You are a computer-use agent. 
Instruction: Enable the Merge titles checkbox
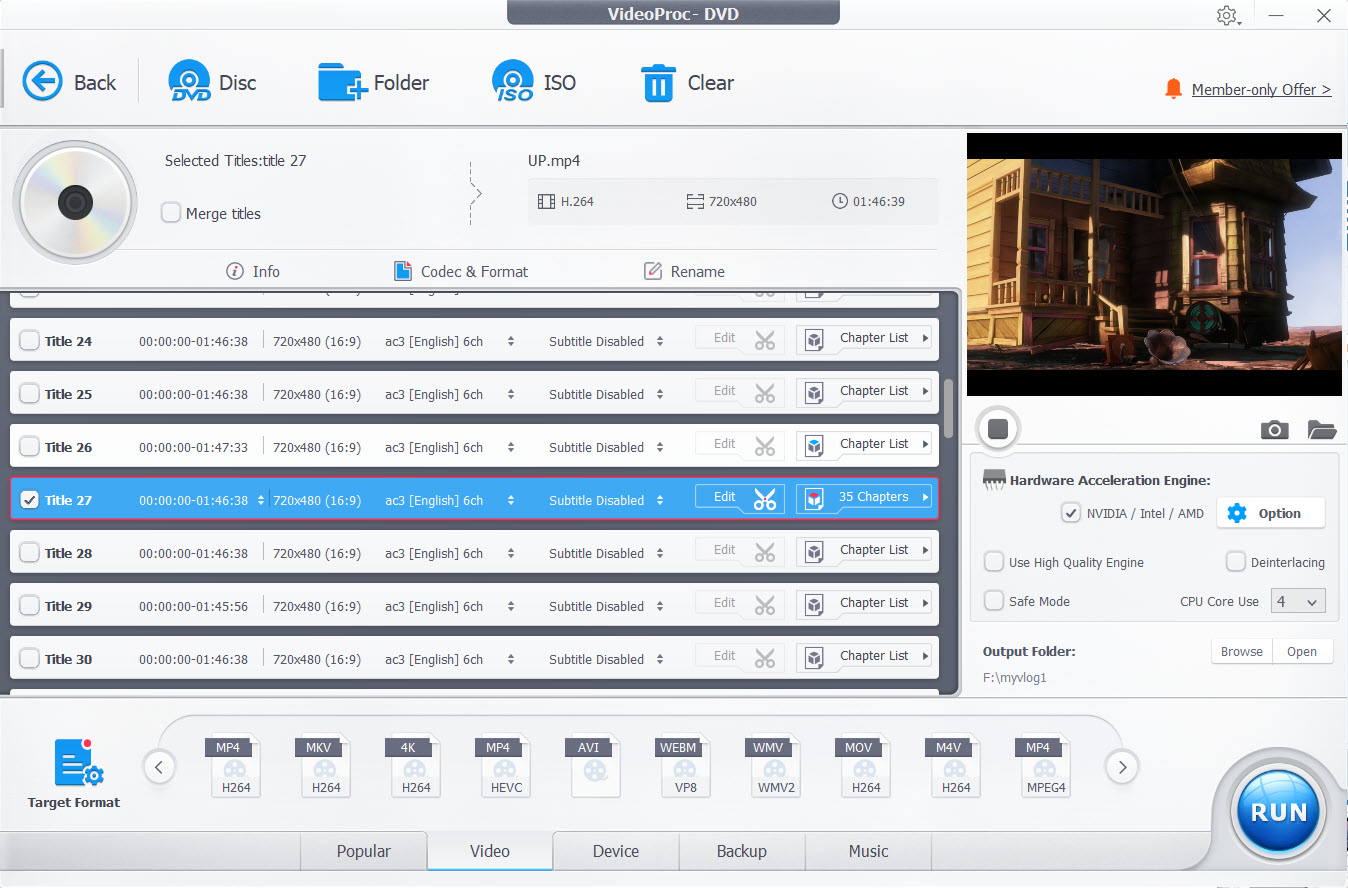pyautogui.click(x=171, y=213)
